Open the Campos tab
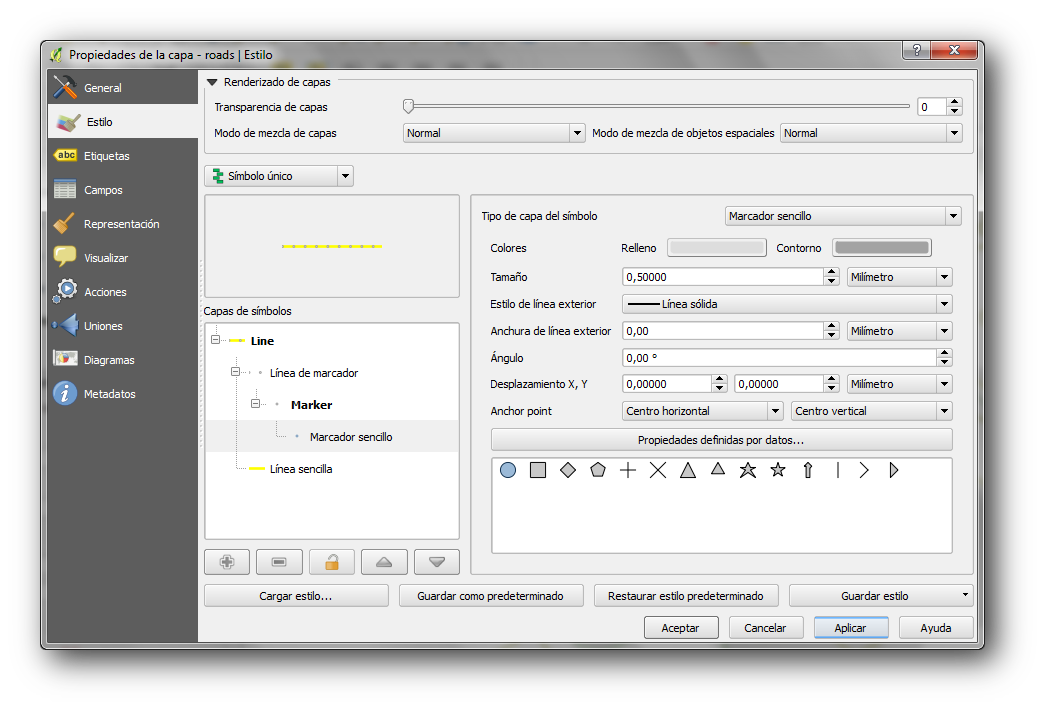 pyautogui.click(x=123, y=189)
